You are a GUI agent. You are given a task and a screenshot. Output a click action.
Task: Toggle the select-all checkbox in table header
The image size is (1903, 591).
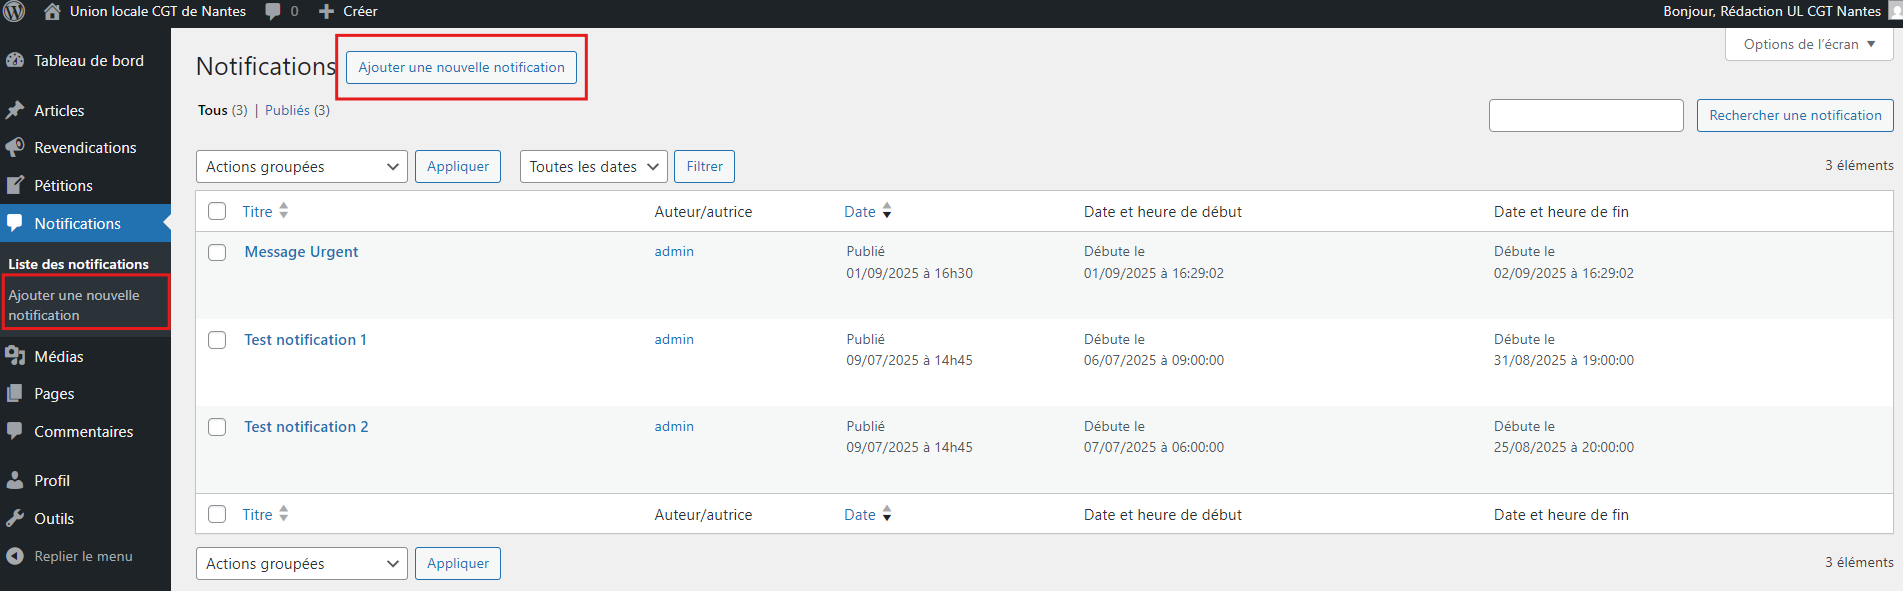217,211
